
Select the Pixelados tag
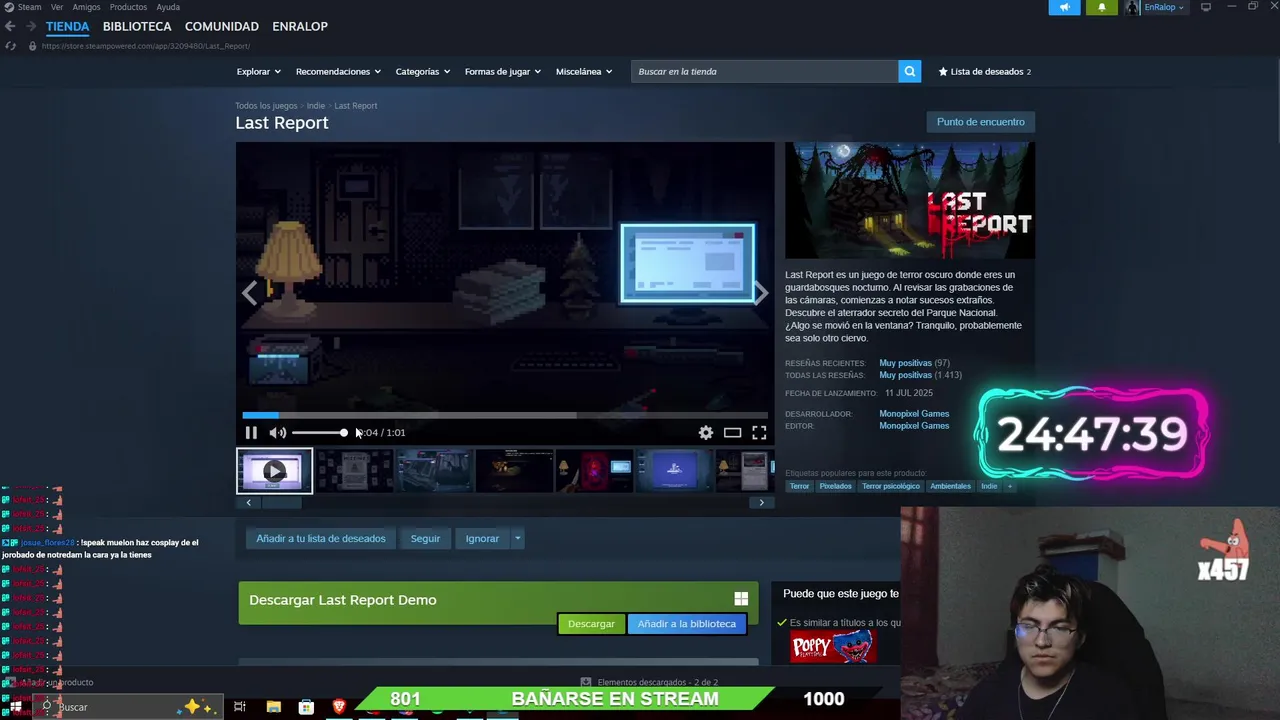click(x=835, y=486)
